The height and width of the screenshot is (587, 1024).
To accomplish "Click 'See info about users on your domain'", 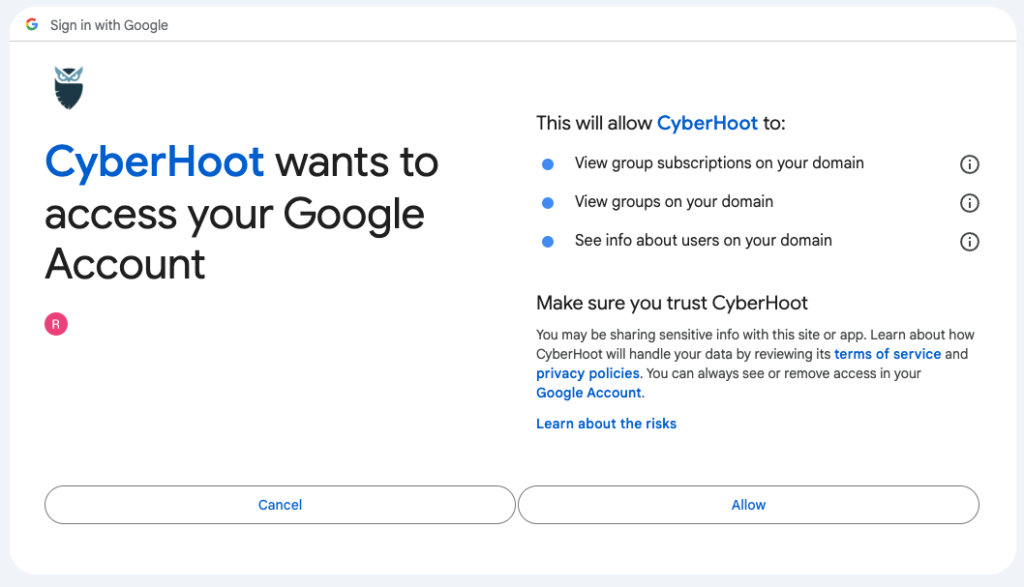I will click(703, 240).
